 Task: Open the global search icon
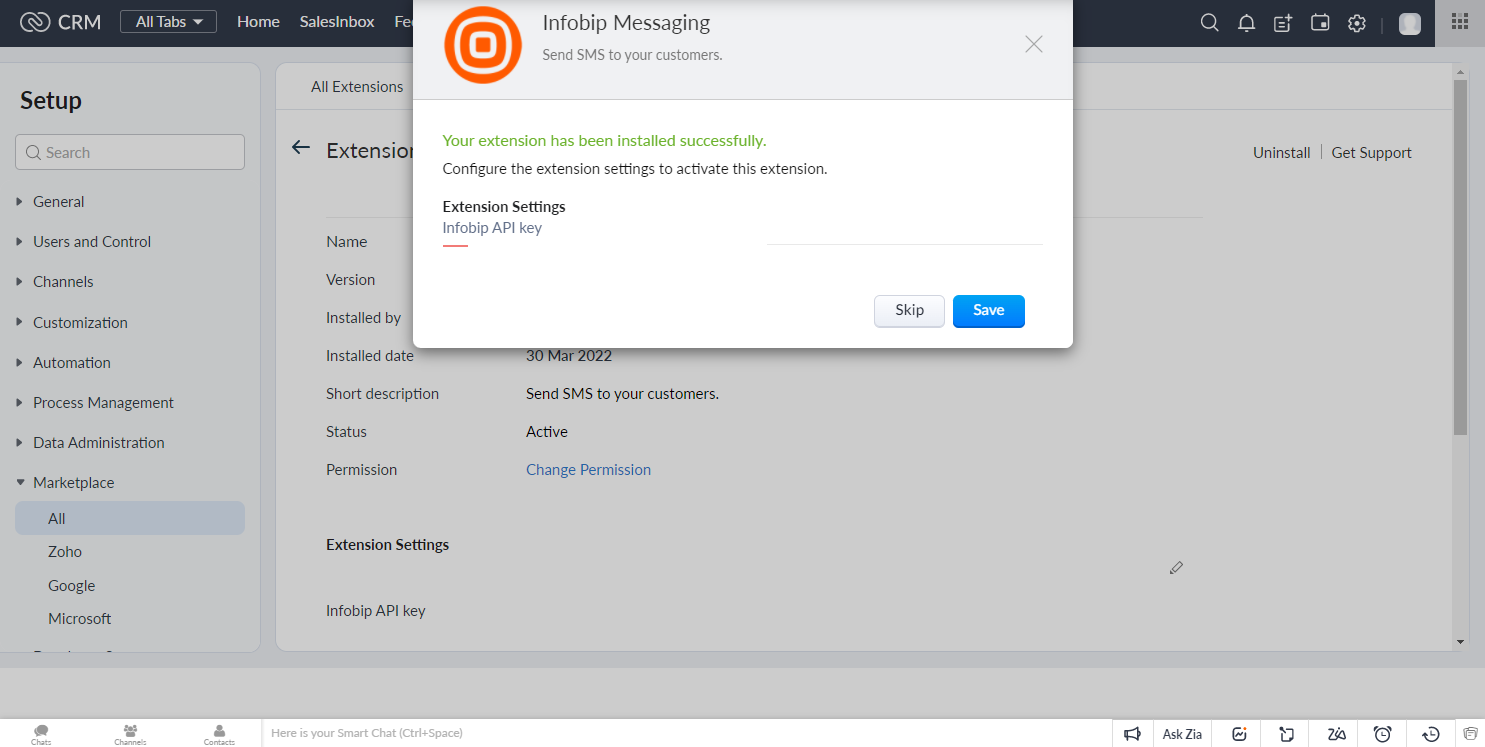1209,22
